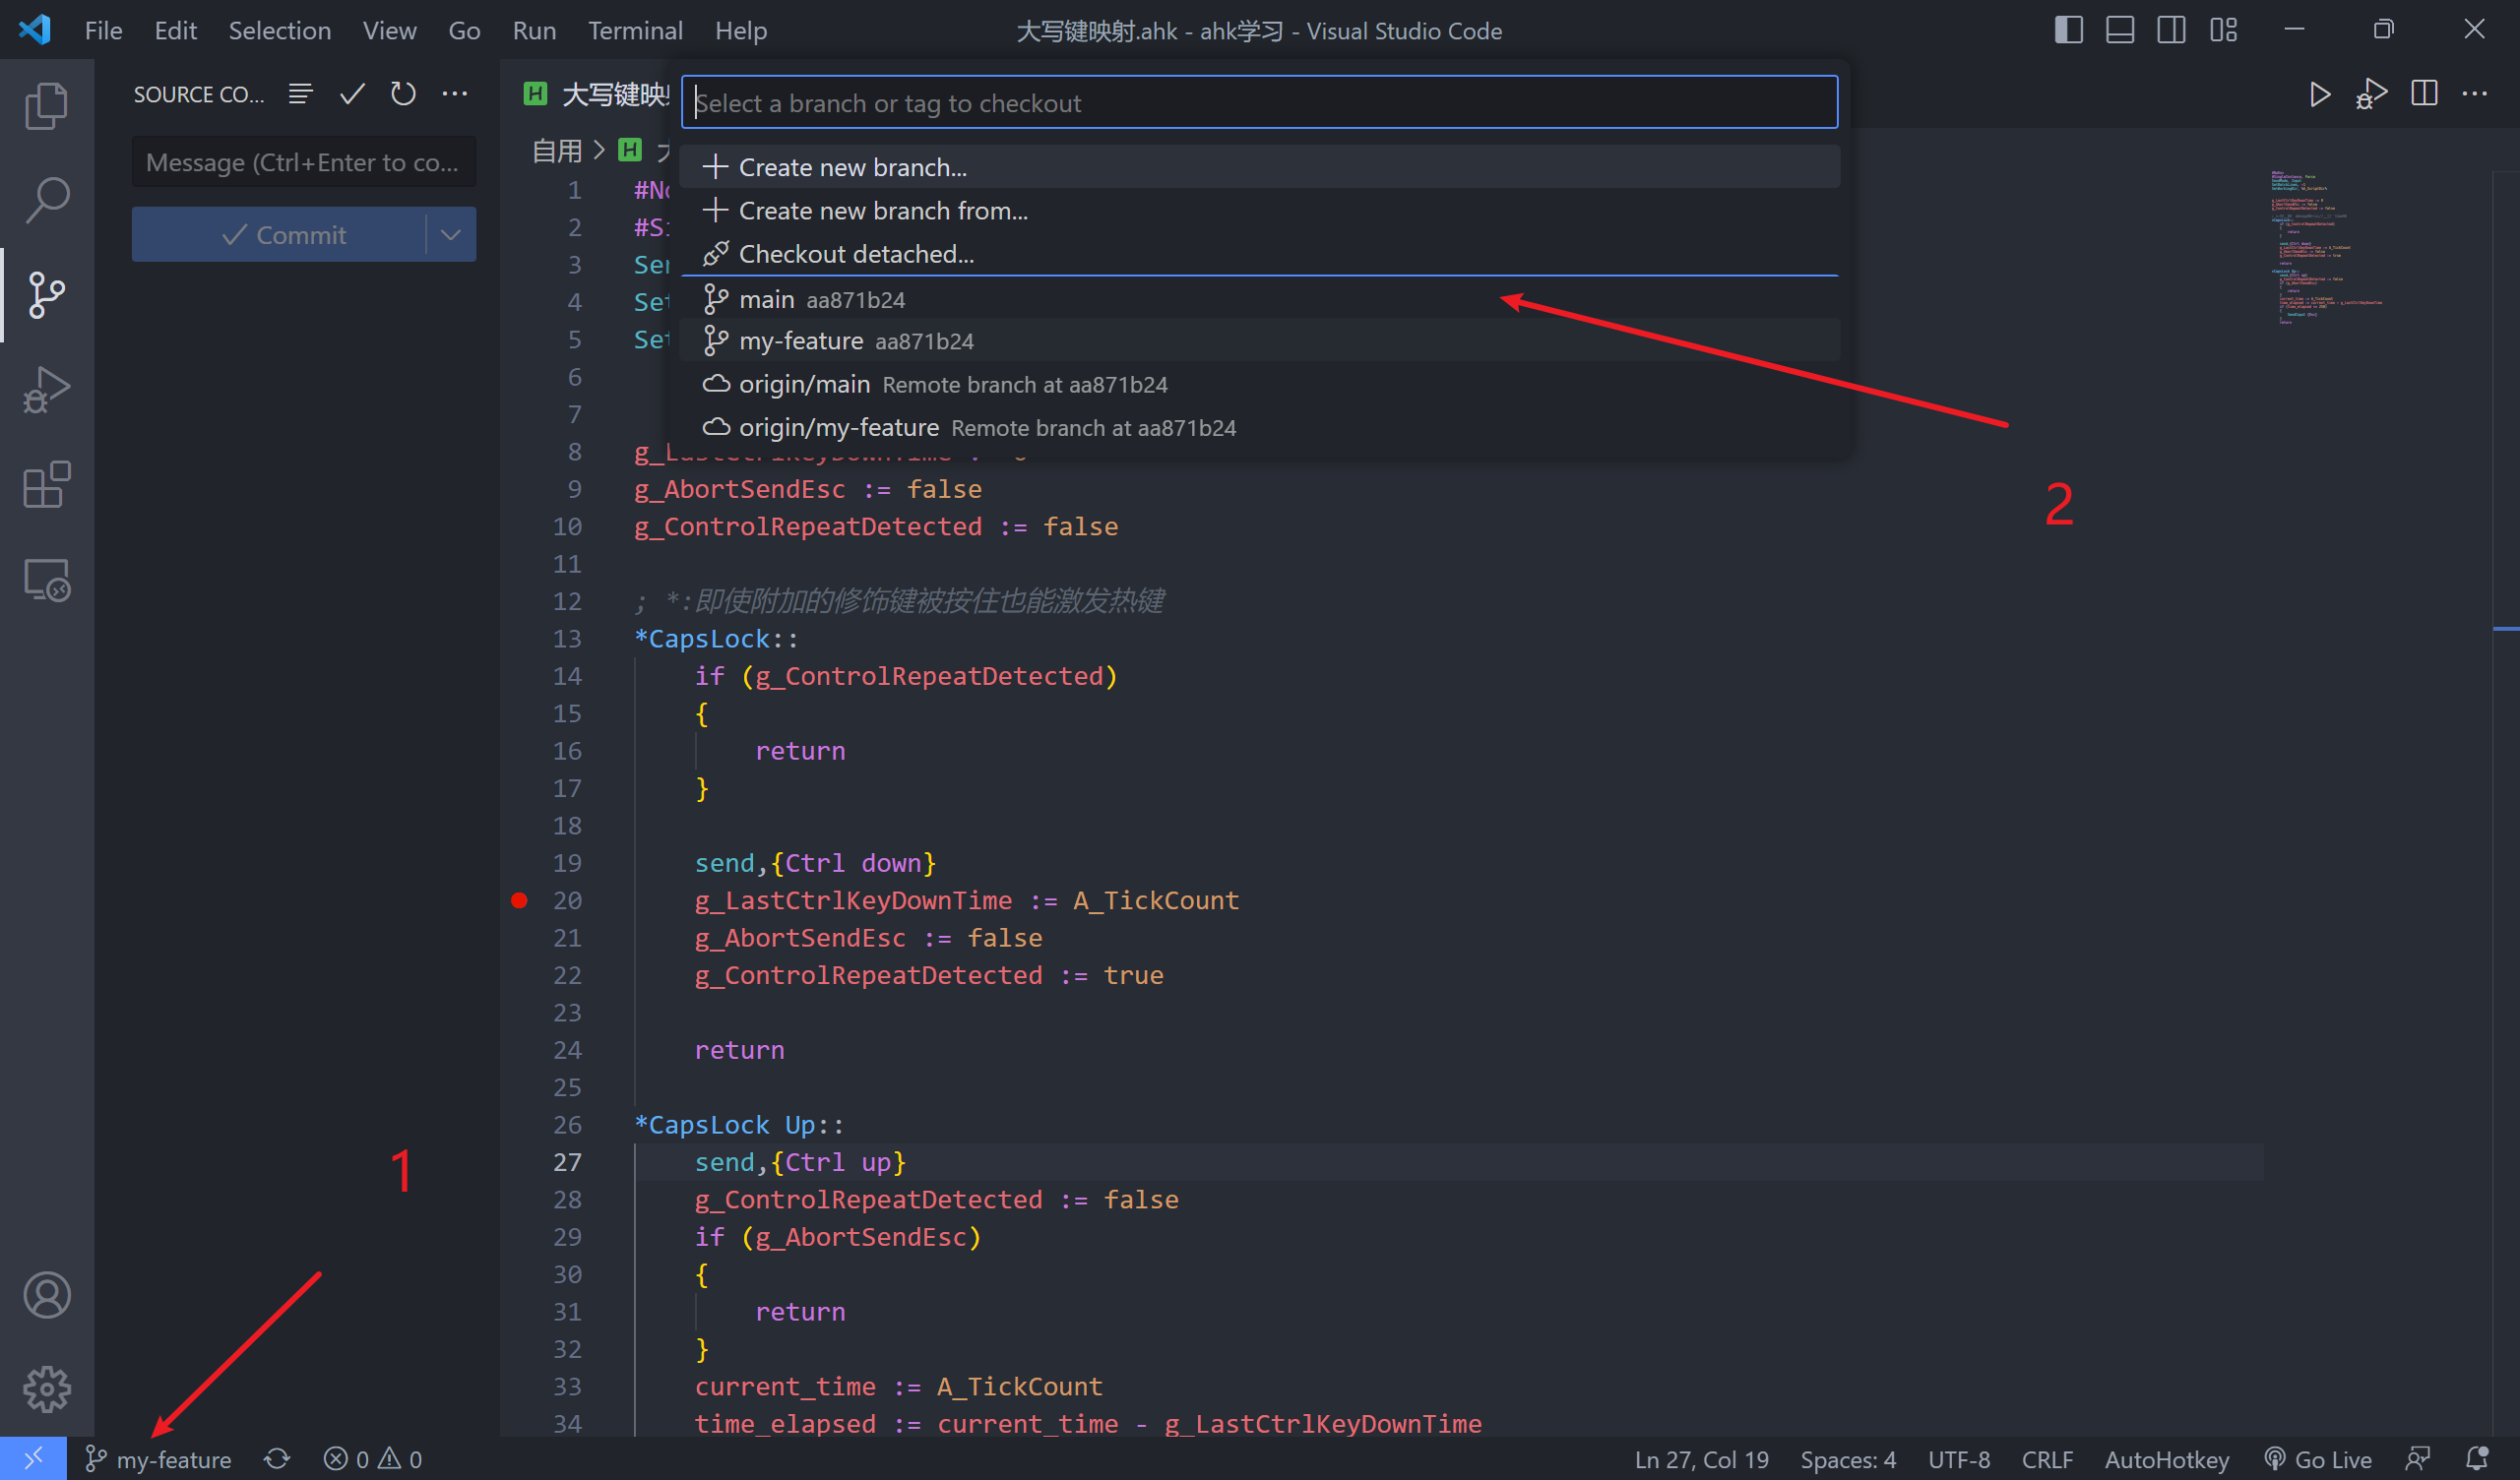2520x1480 pixels.
Task: Open the Extensions view icon
Action: point(46,485)
